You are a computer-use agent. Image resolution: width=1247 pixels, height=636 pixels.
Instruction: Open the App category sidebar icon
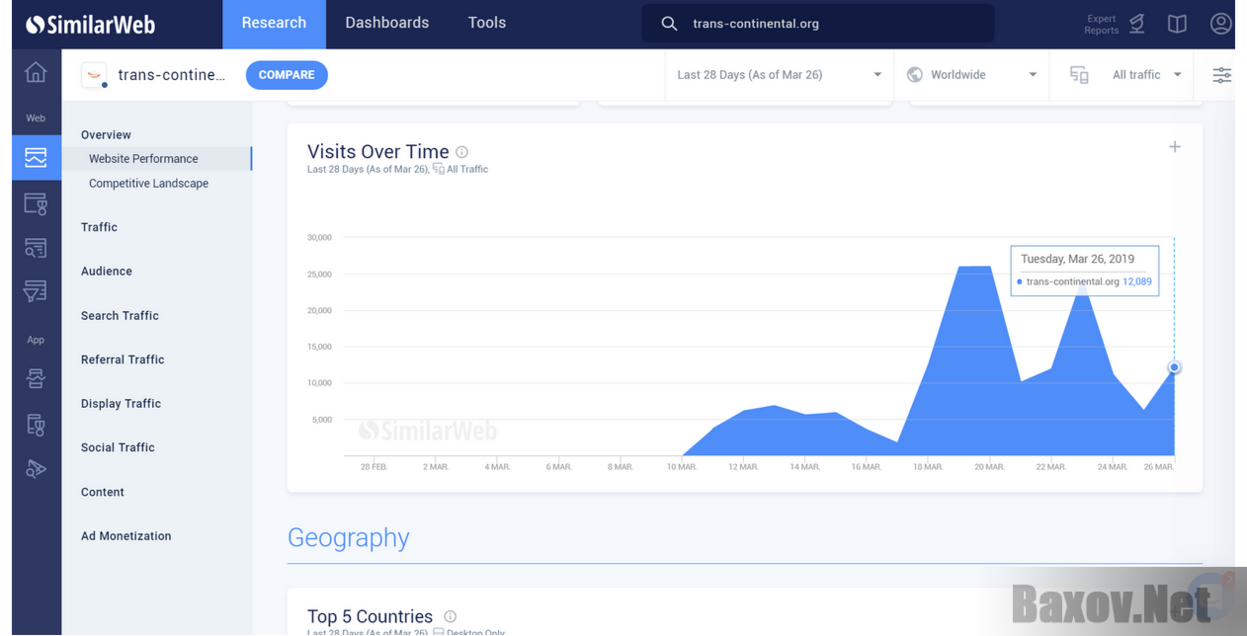pos(36,425)
